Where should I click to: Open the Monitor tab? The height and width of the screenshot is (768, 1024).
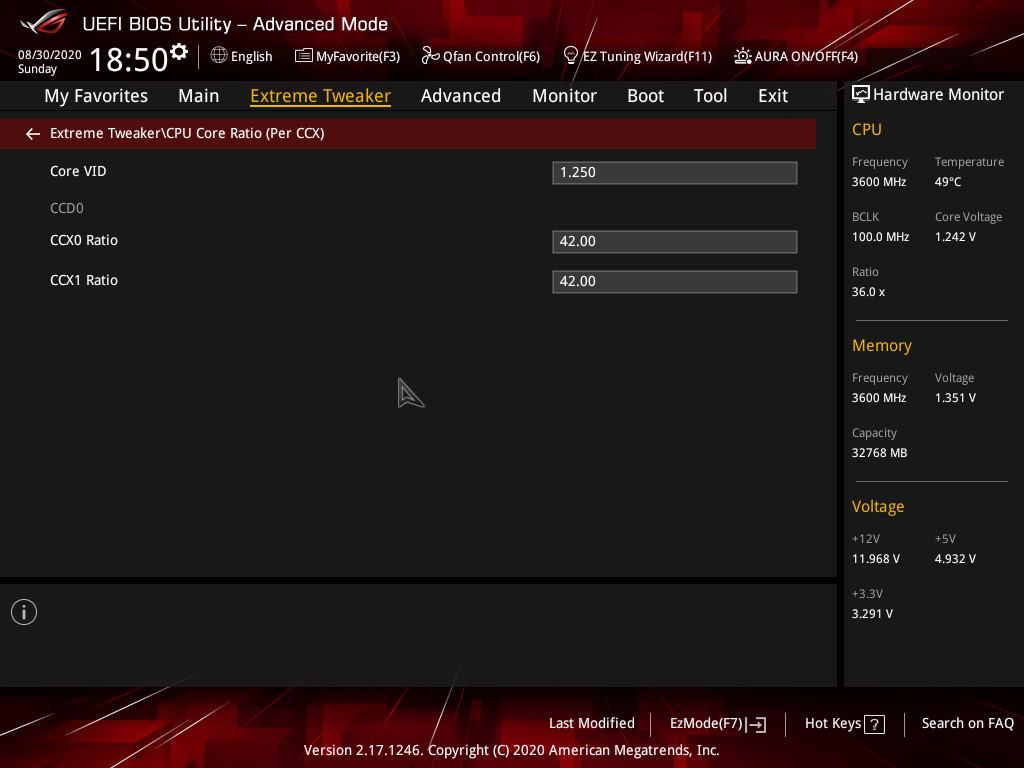(x=564, y=96)
